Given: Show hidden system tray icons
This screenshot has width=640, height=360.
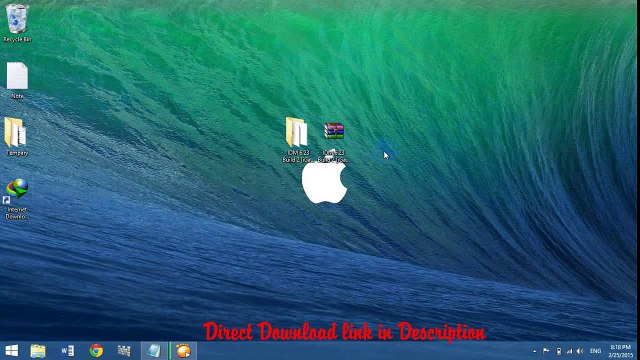Looking at the screenshot, I should click(x=534, y=351).
